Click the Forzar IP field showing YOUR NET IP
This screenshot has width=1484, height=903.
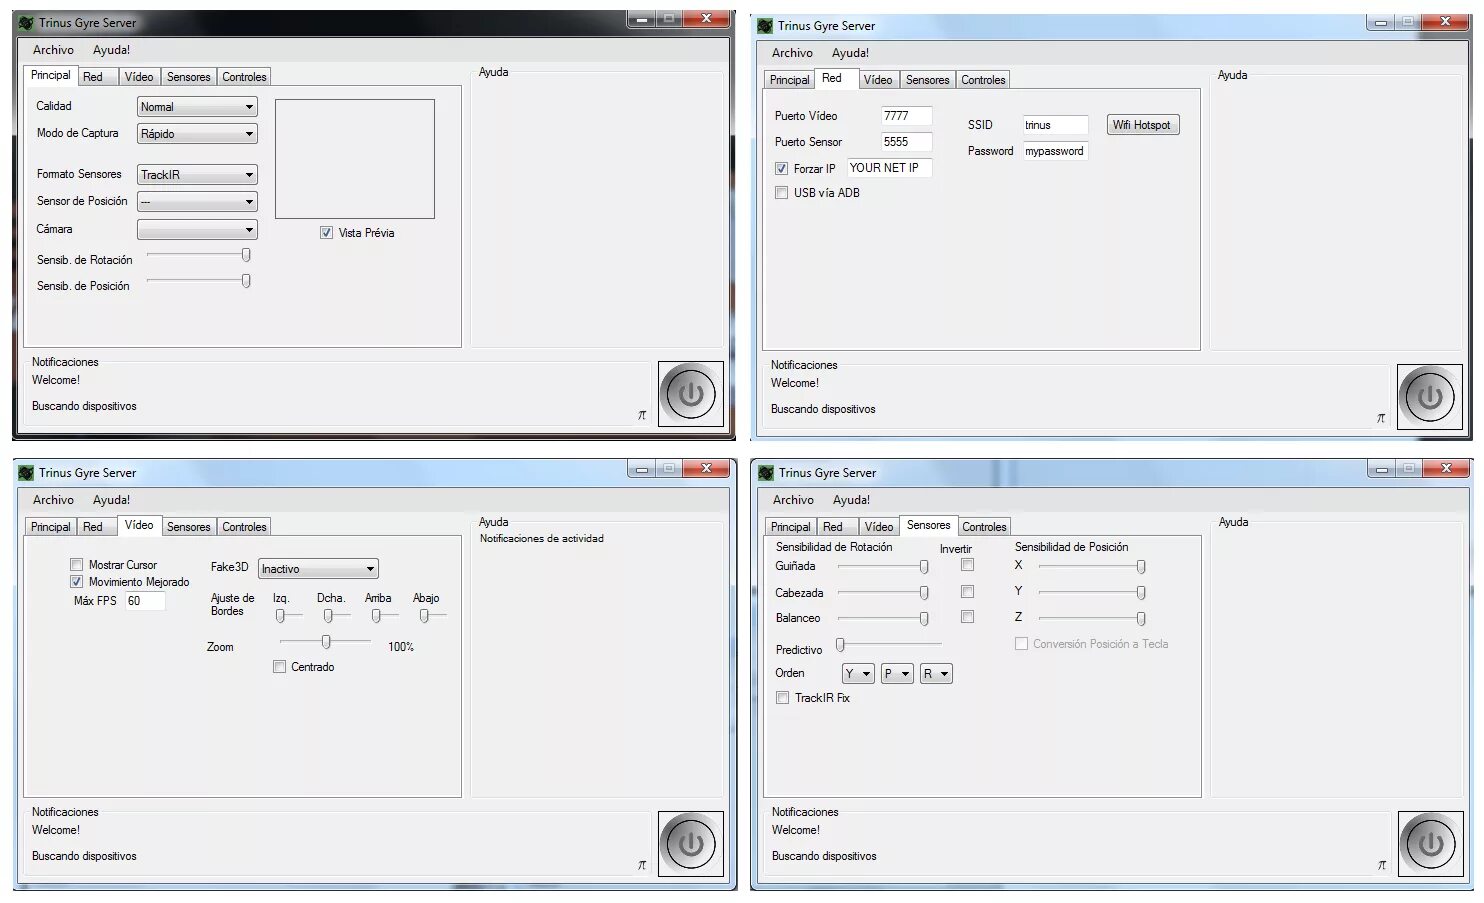[x=890, y=168]
